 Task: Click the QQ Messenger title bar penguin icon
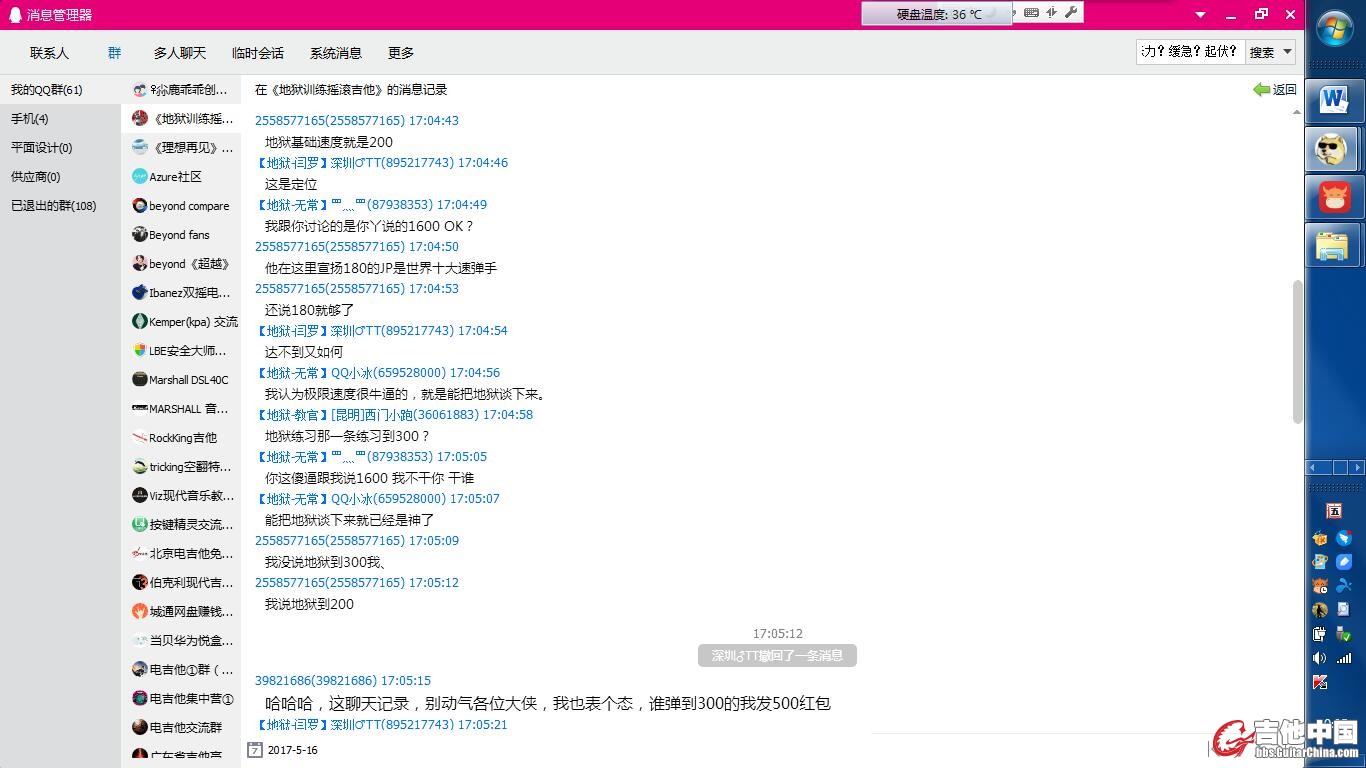point(14,14)
